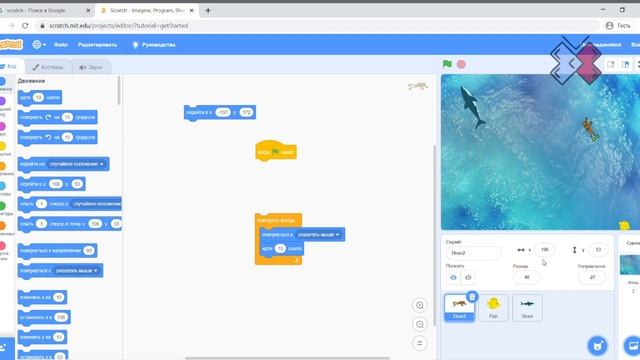
Task: Select the light blue Sensing category circle
Action: (2, 186)
